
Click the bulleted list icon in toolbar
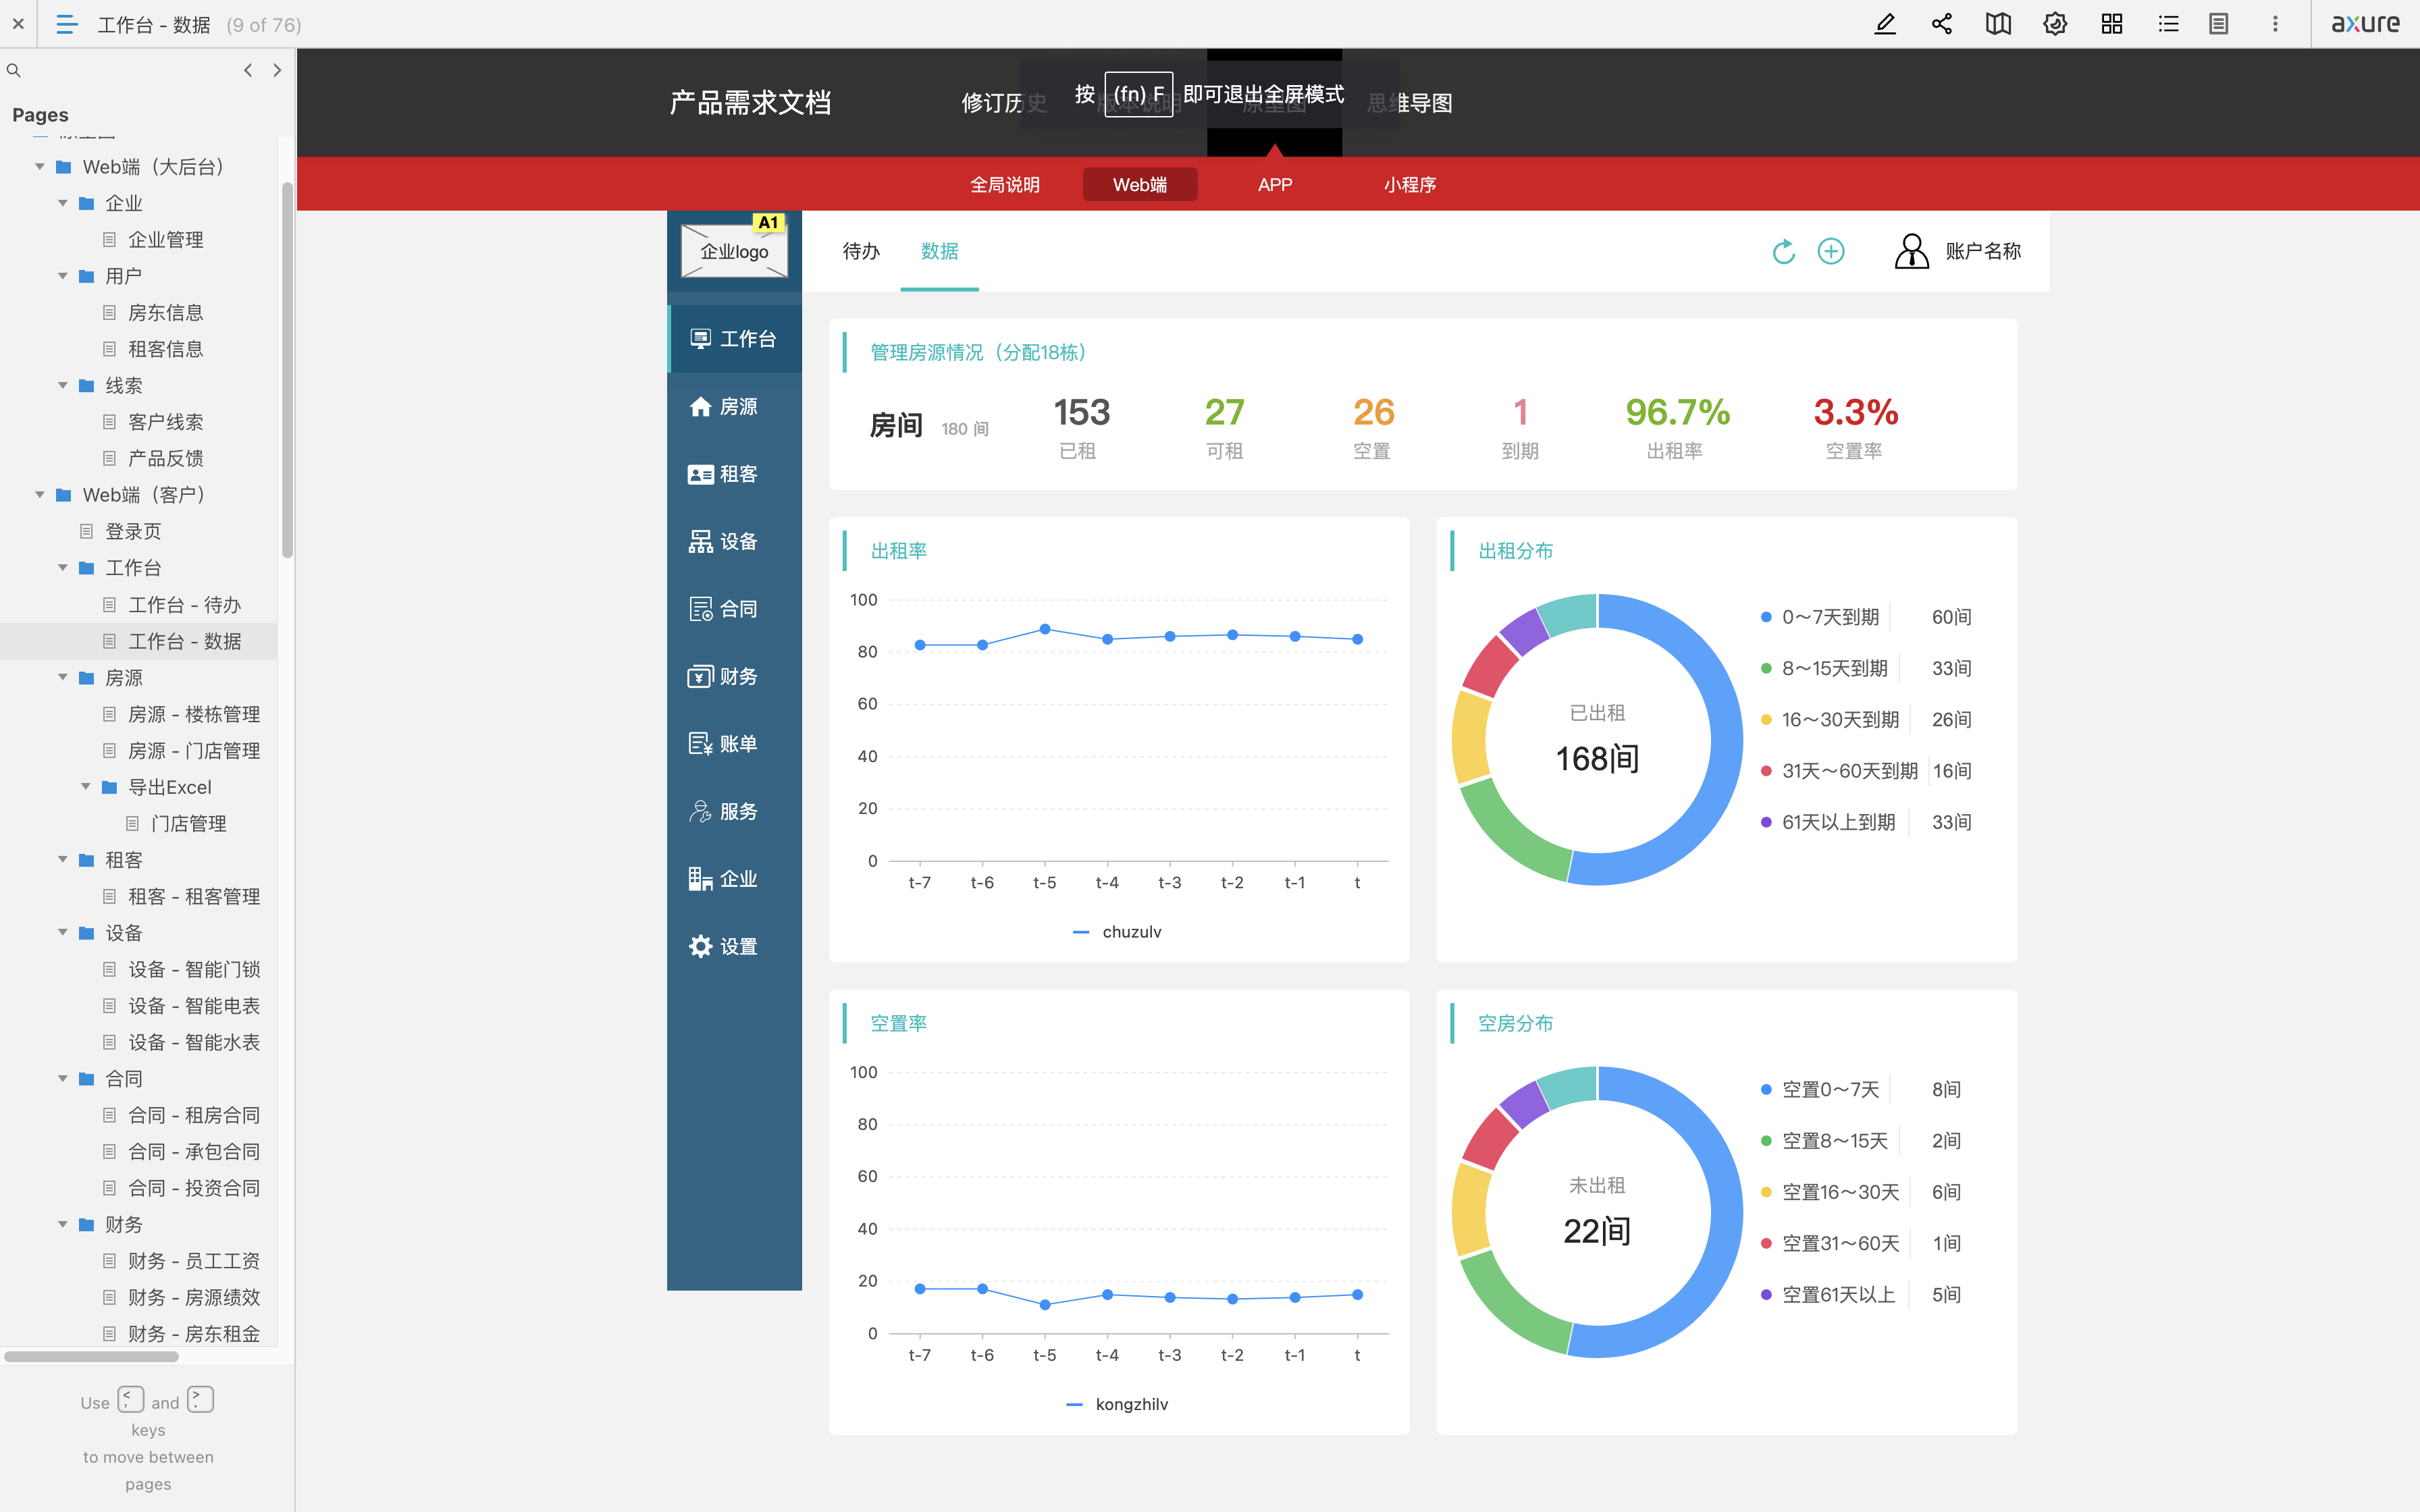tap(2168, 24)
